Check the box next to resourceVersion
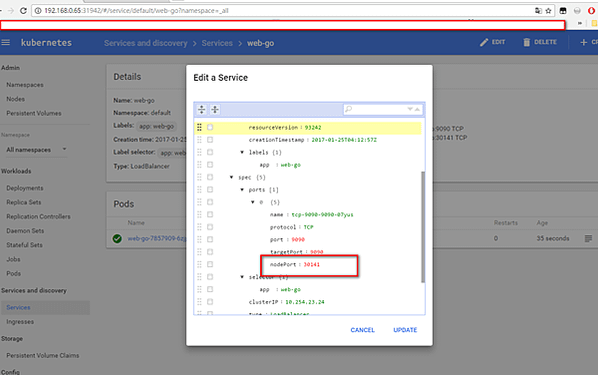The width and height of the screenshot is (598, 375). pyautogui.click(x=210, y=127)
